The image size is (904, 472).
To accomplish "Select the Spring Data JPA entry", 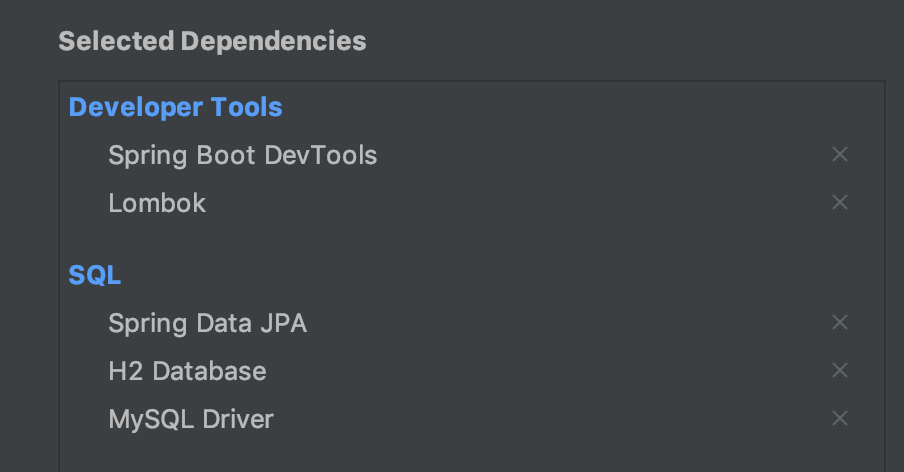I will 208,323.
